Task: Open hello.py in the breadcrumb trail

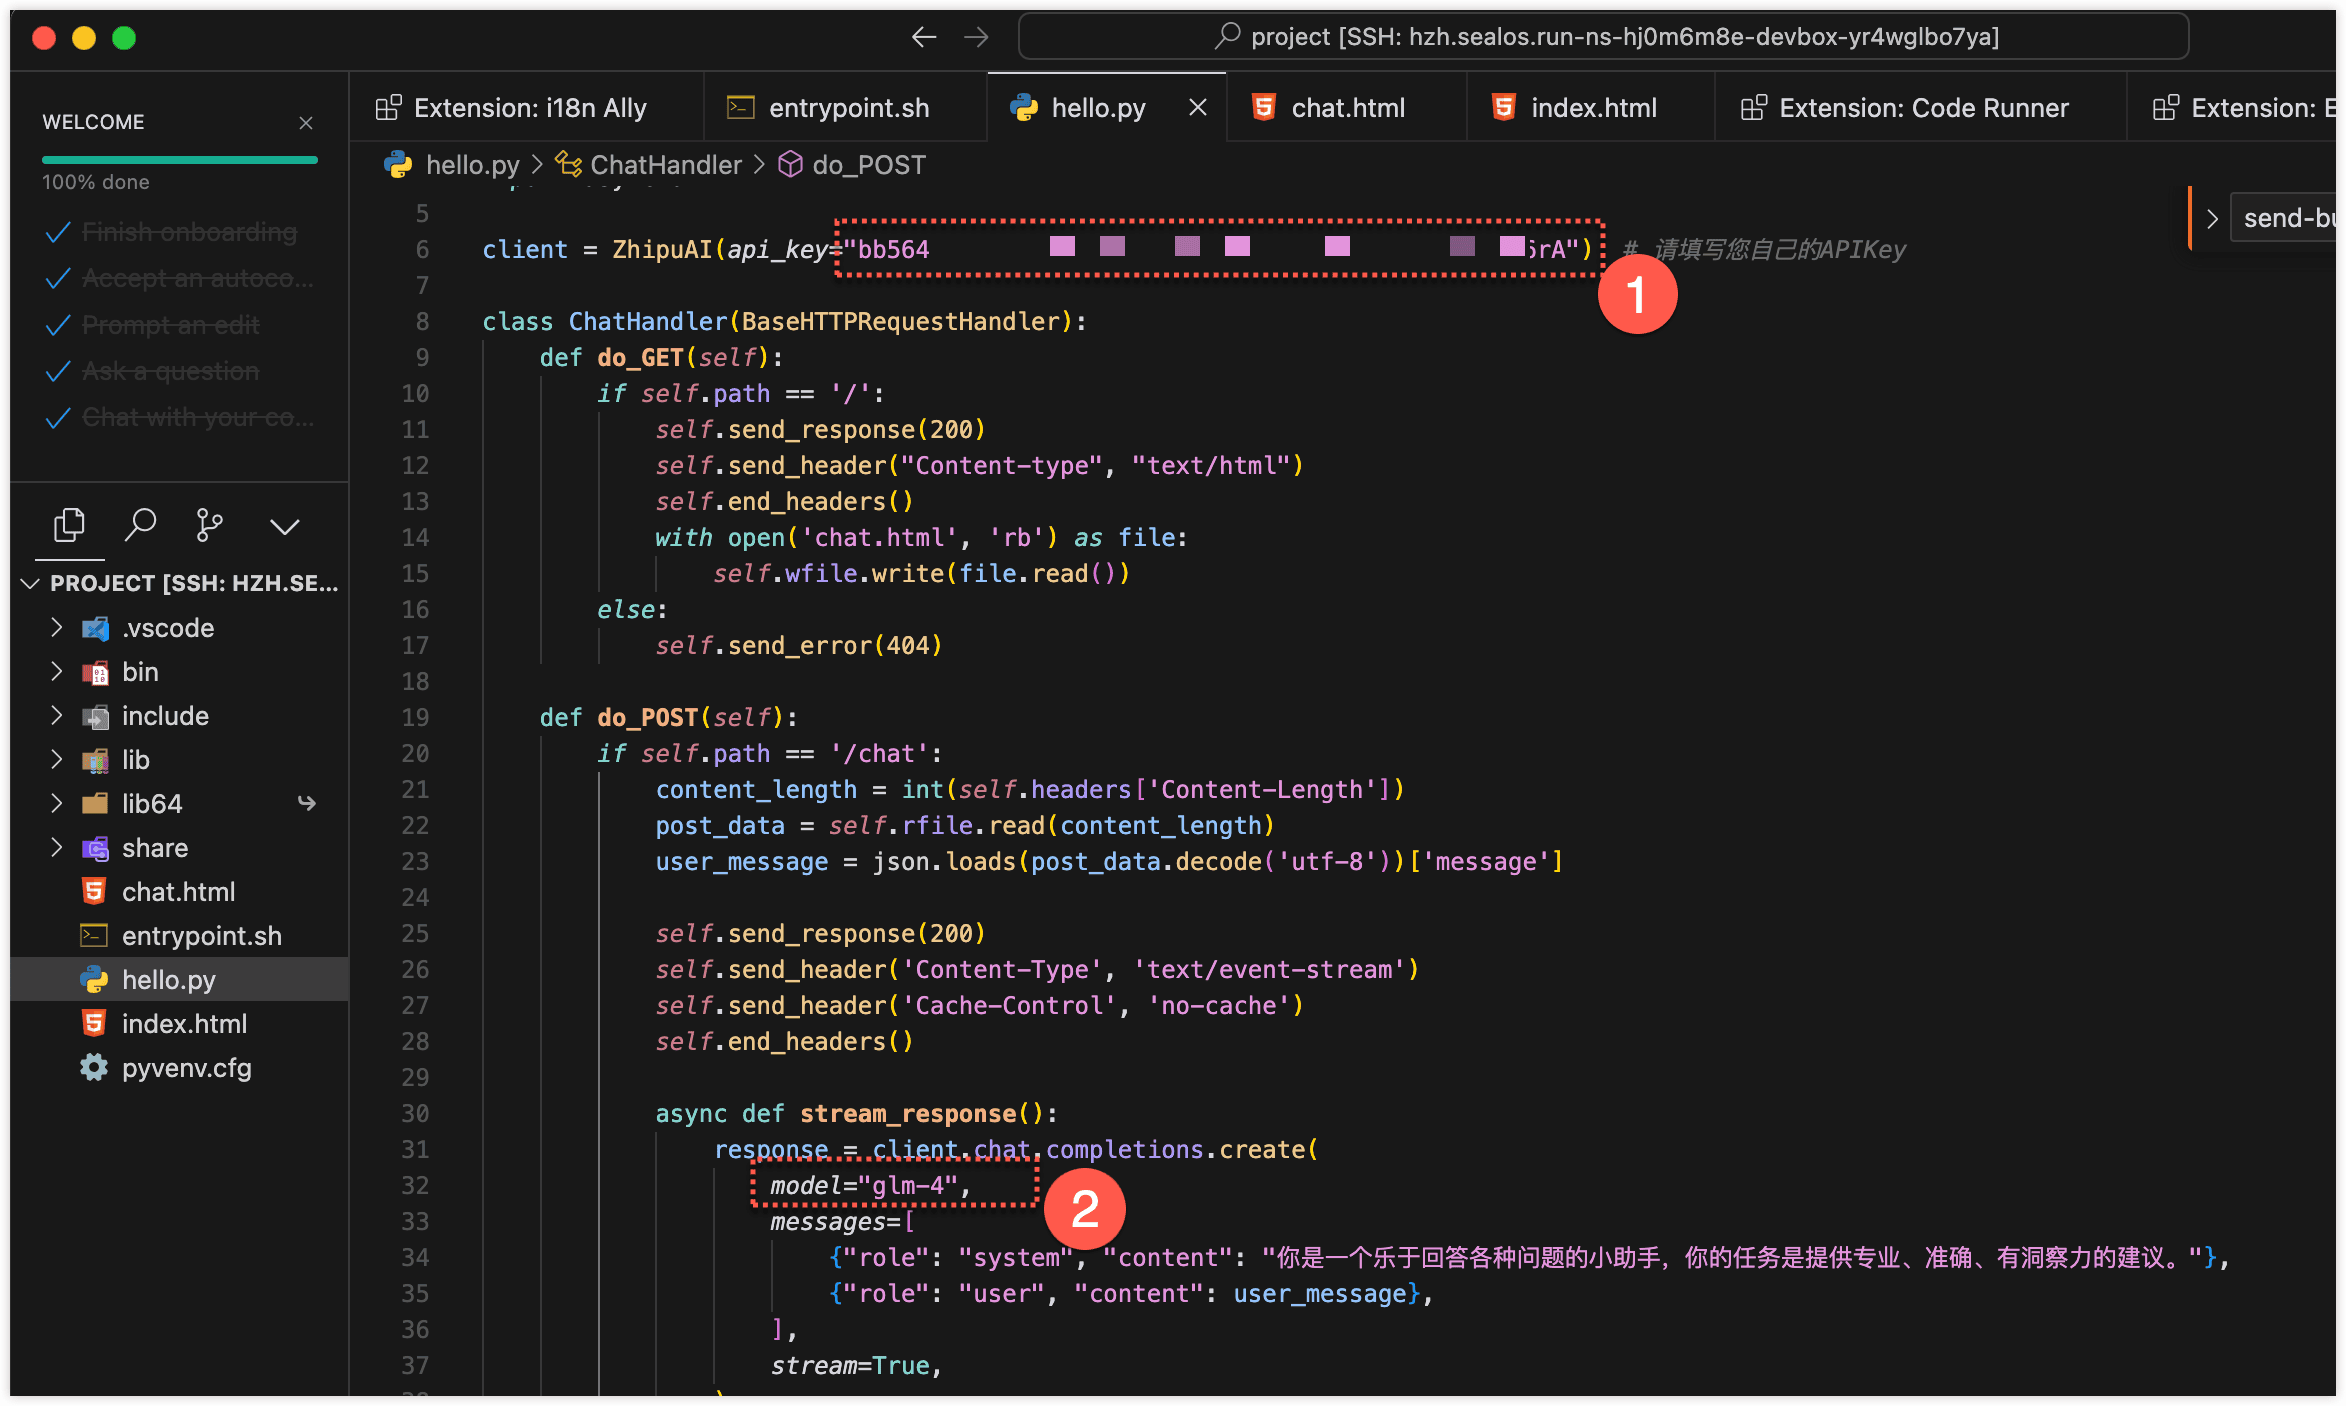Action: pyautogui.click(x=473, y=164)
